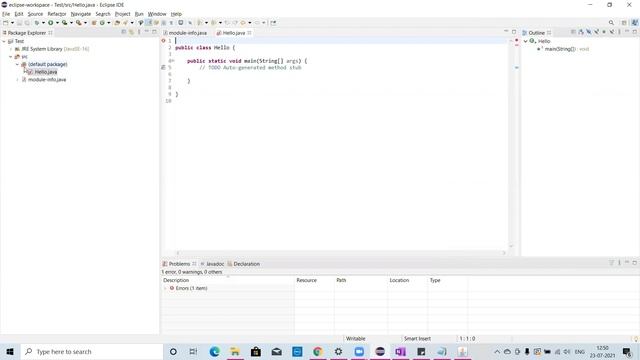Viewport: 640px width, 360px height.
Task: Click the error marker on line 1
Action: click(163, 41)
